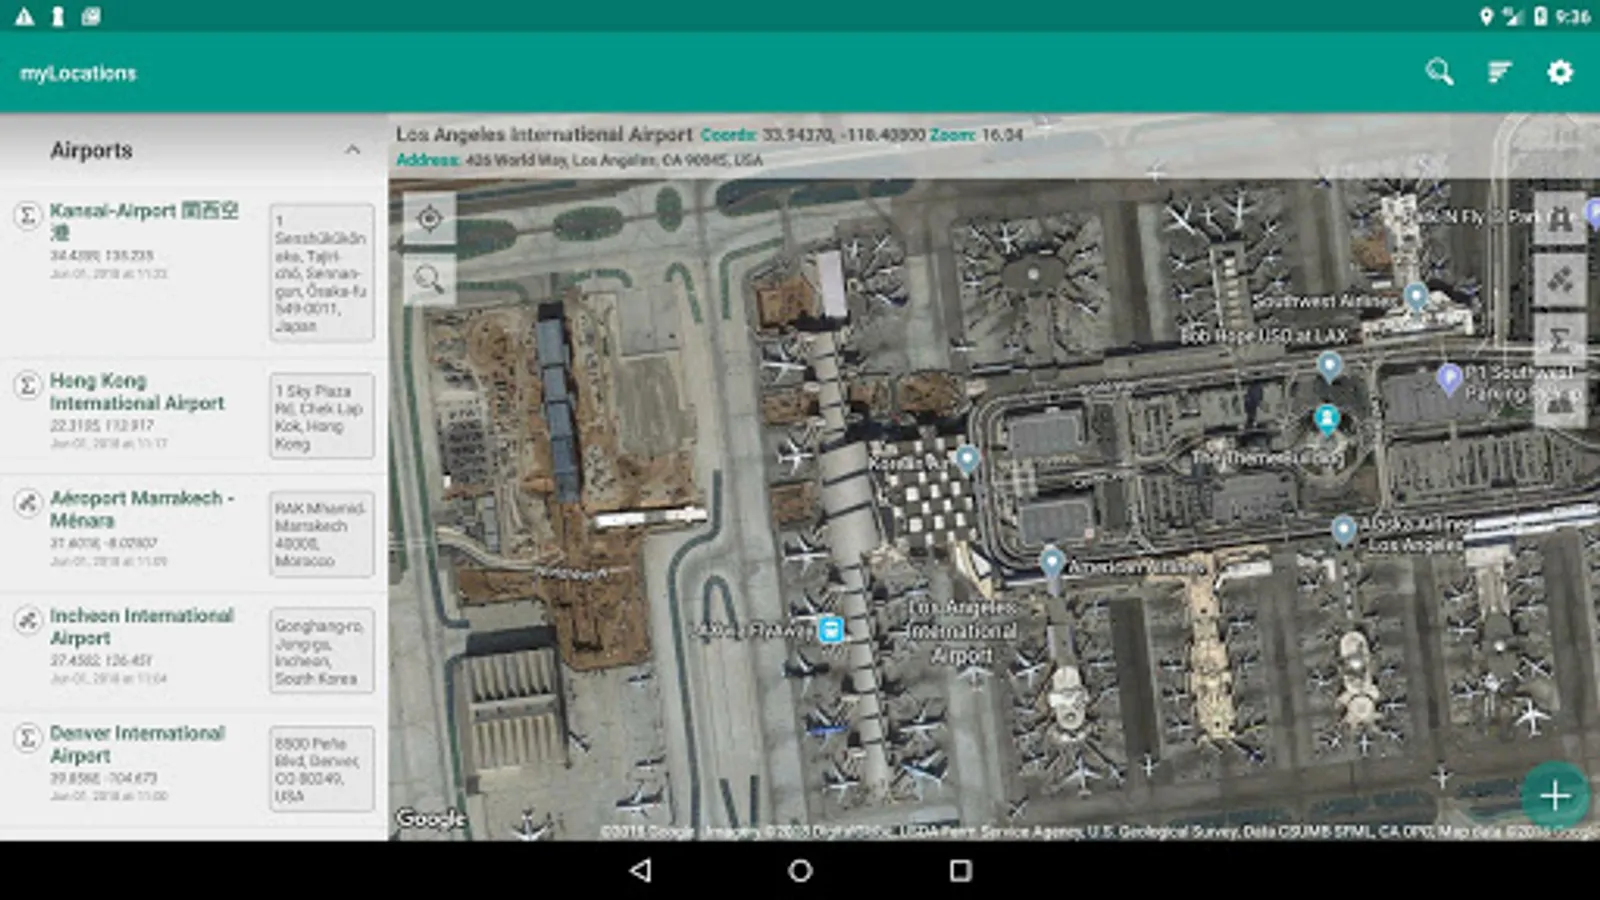
Task: Tap the Hong Kong address box with Sky Plaza Rd
Action: 321,416
